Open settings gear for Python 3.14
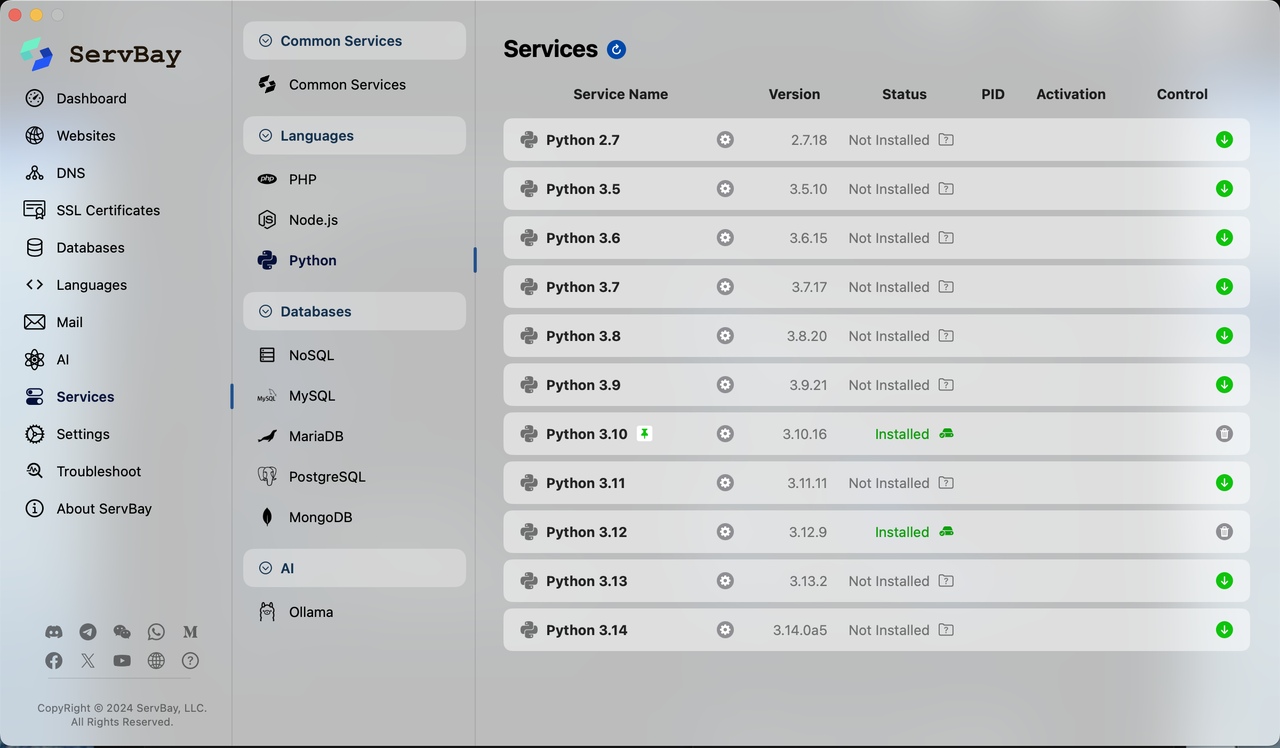 (725, 630)
